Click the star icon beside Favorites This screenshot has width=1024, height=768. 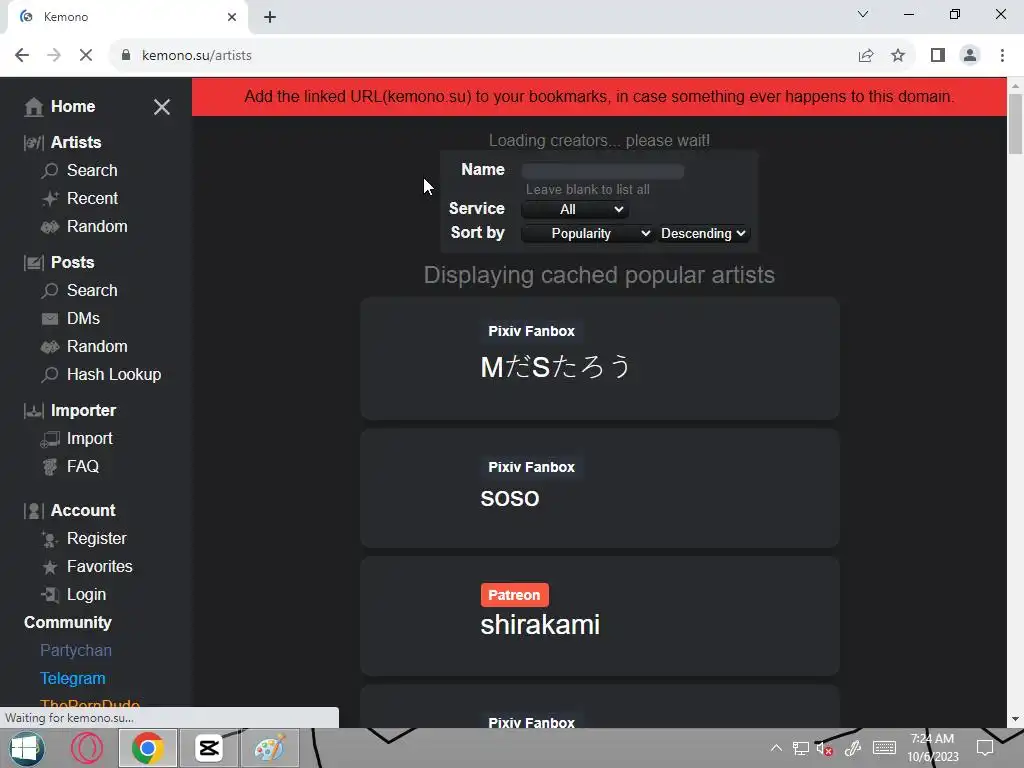pos(50,567)
